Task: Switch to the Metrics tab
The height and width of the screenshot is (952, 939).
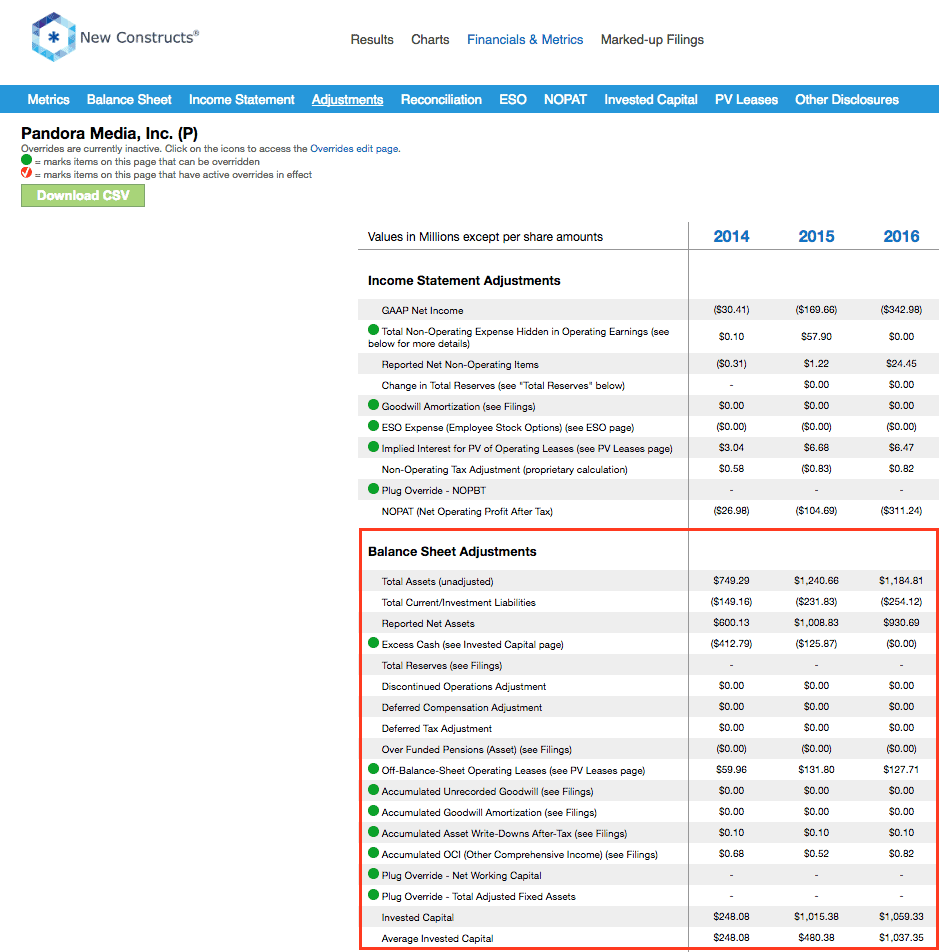Action: pyautogui.click(x=49, y=100)
